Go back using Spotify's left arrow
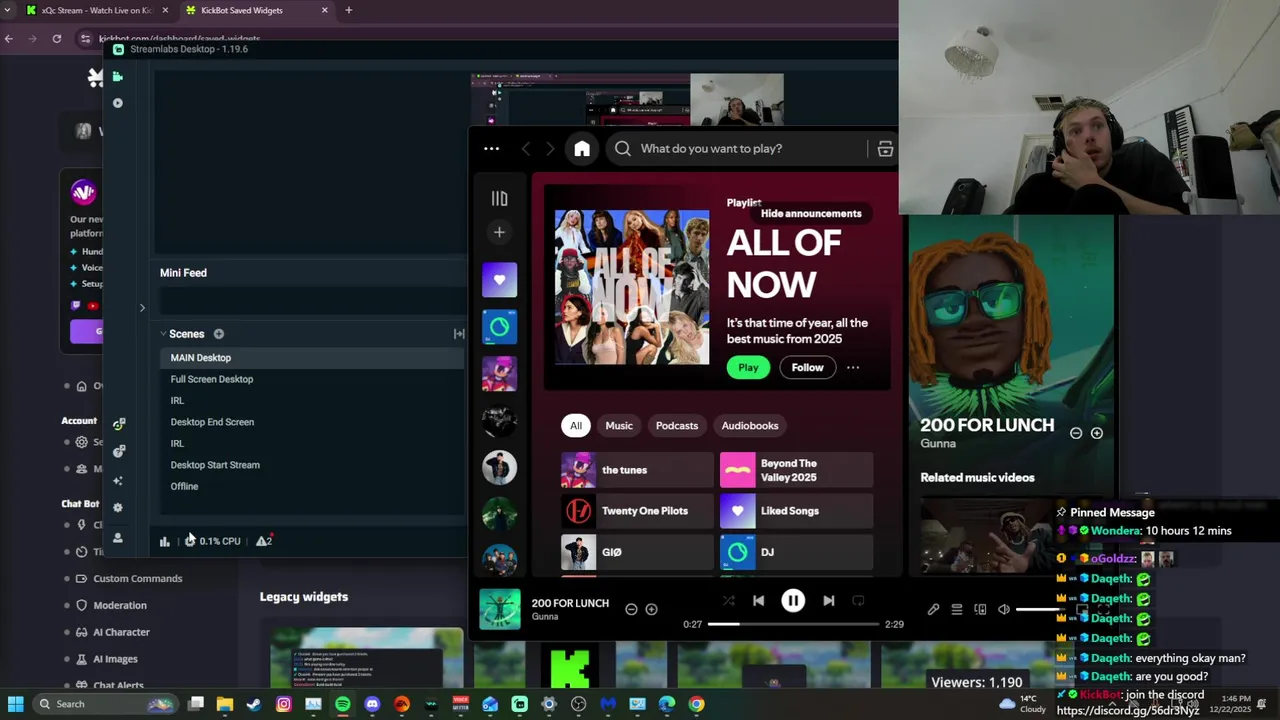This screenshot has width=1280, height=720. [x=526, y=149]
